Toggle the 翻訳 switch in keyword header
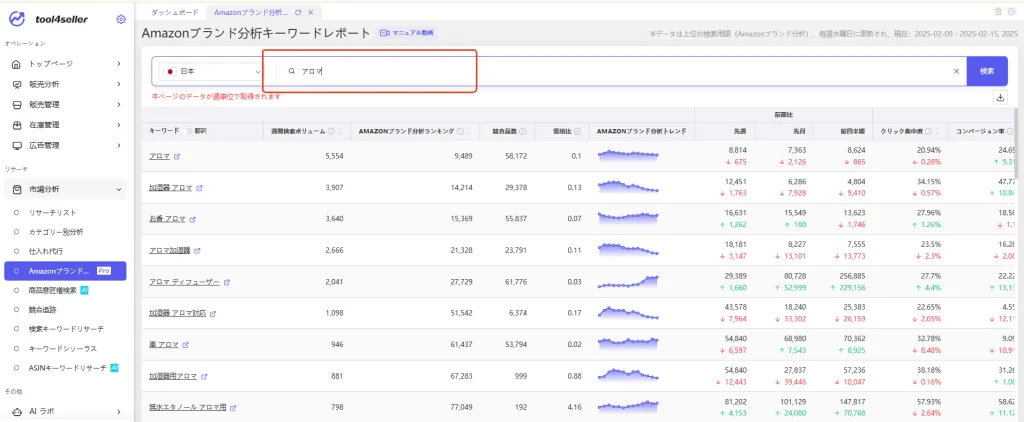The width and height of the screenshot is (1024, 422). 187,131
